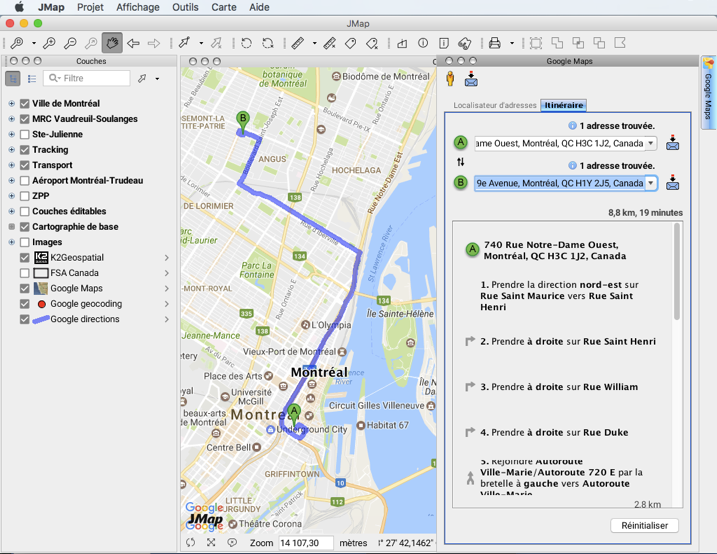Screen dimensions: 717x554
Task: Toggle Ville de Montréal layer checkbox
Action: [25, 104]
